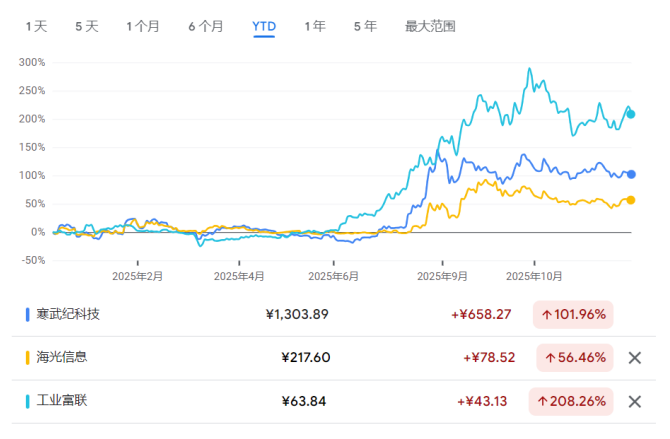Switch to the 5年 range tab
This screenshot has height=439, width=670.
(x=365, y=27)
